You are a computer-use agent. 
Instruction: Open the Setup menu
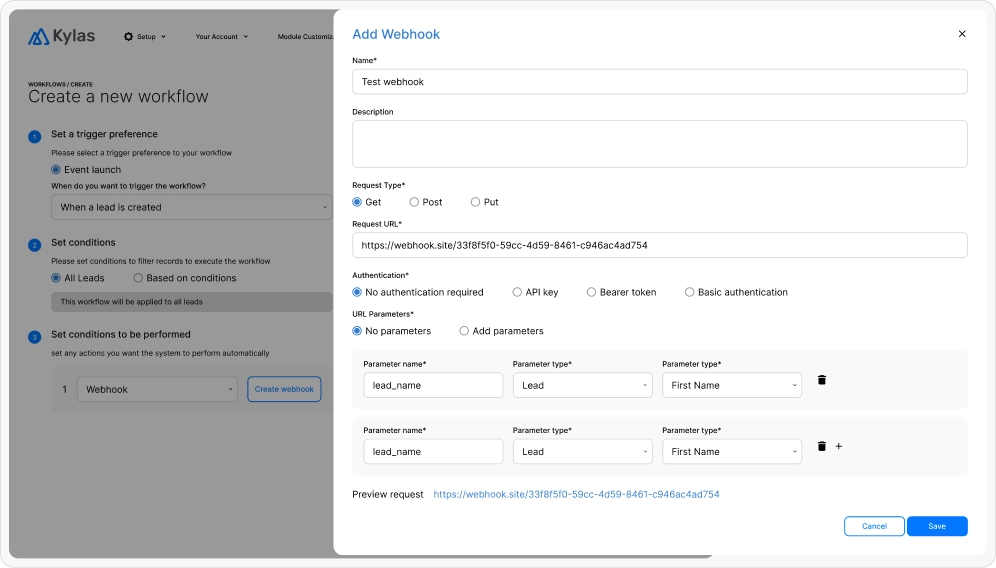point(146,37)
